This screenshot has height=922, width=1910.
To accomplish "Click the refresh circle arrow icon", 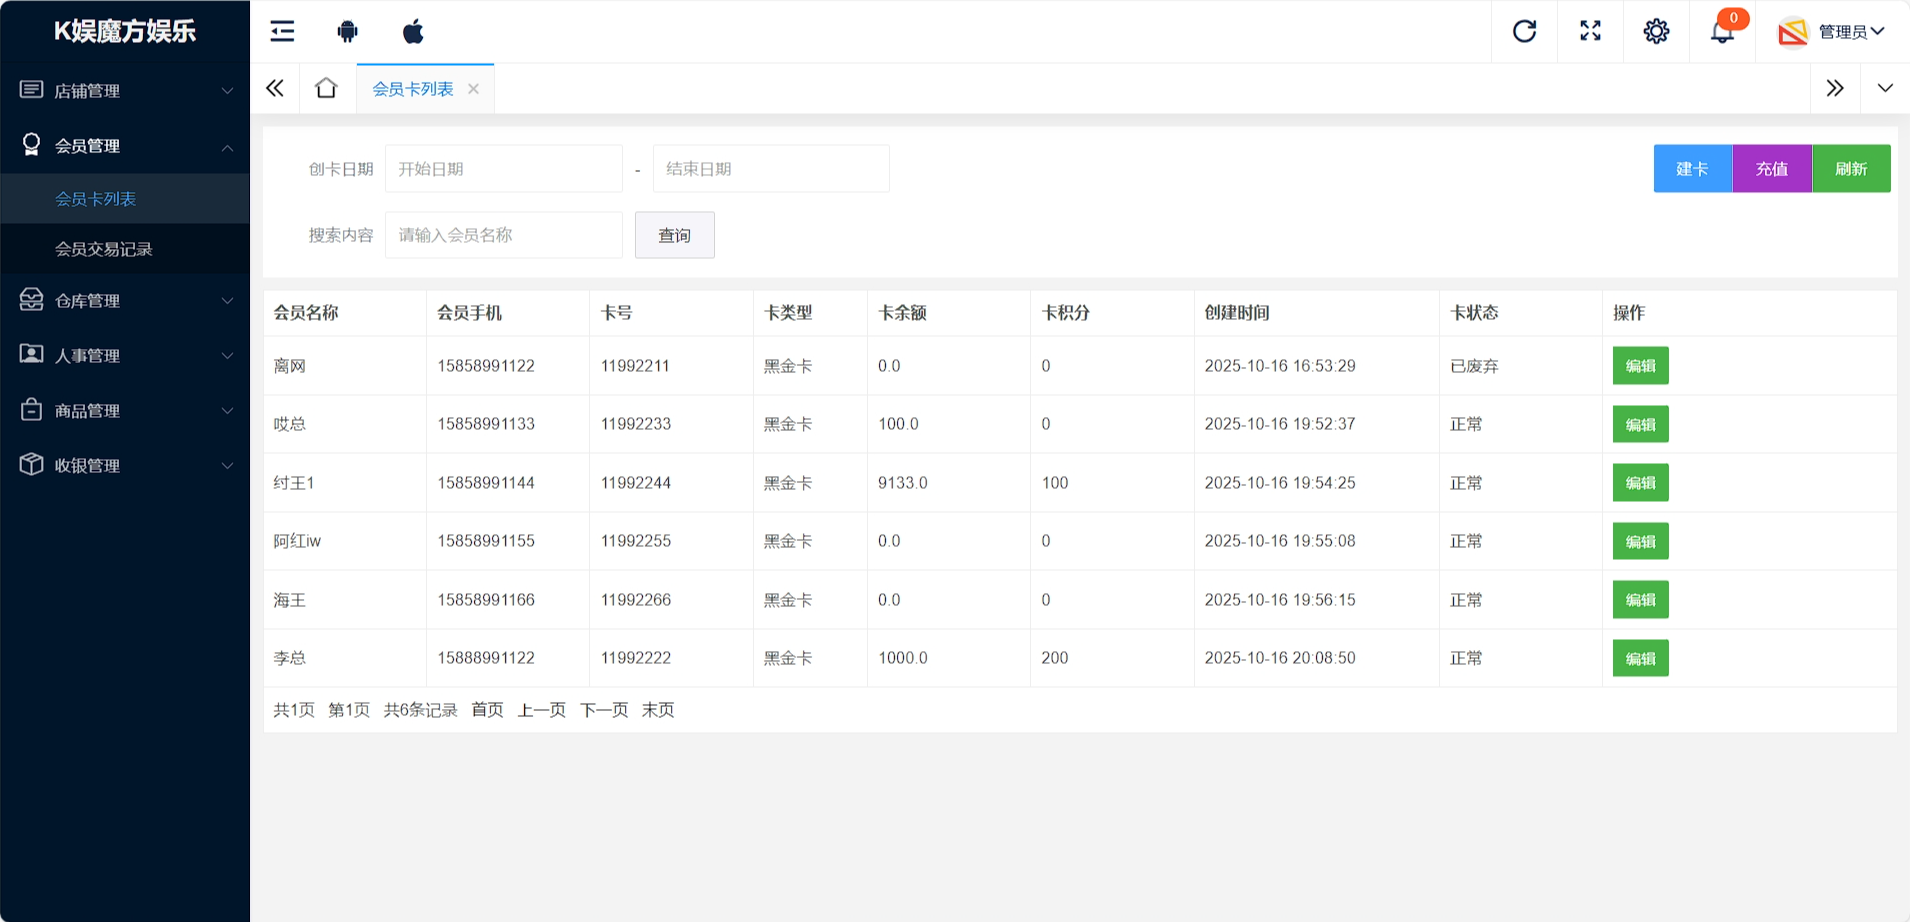I will (x=1524, y=31).
